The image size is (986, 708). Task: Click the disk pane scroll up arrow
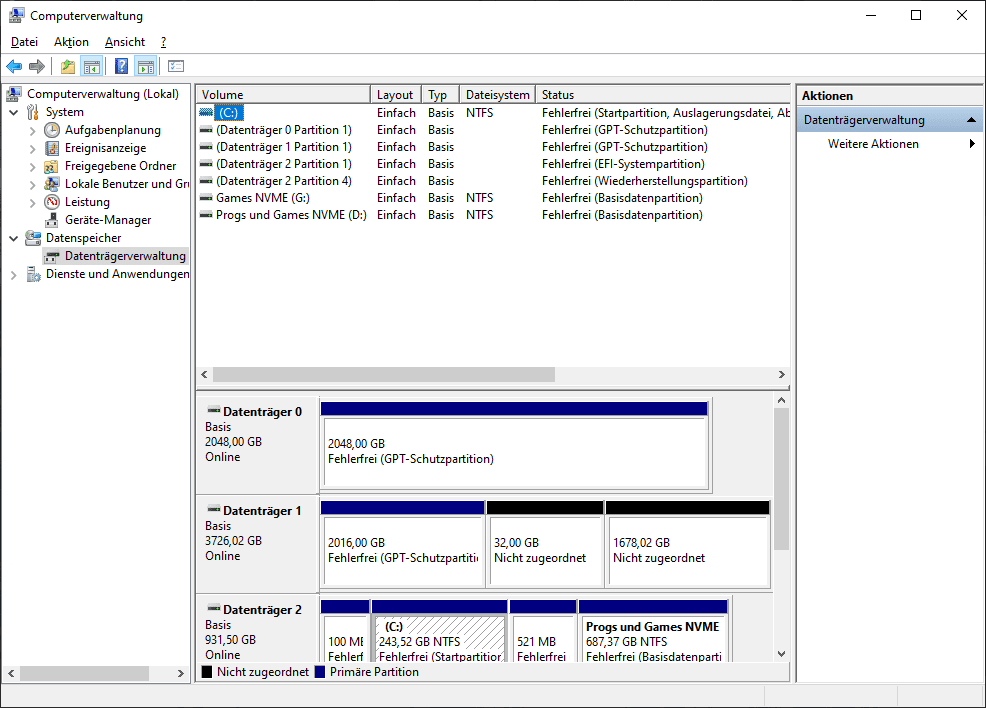click(x=781, y=401)
